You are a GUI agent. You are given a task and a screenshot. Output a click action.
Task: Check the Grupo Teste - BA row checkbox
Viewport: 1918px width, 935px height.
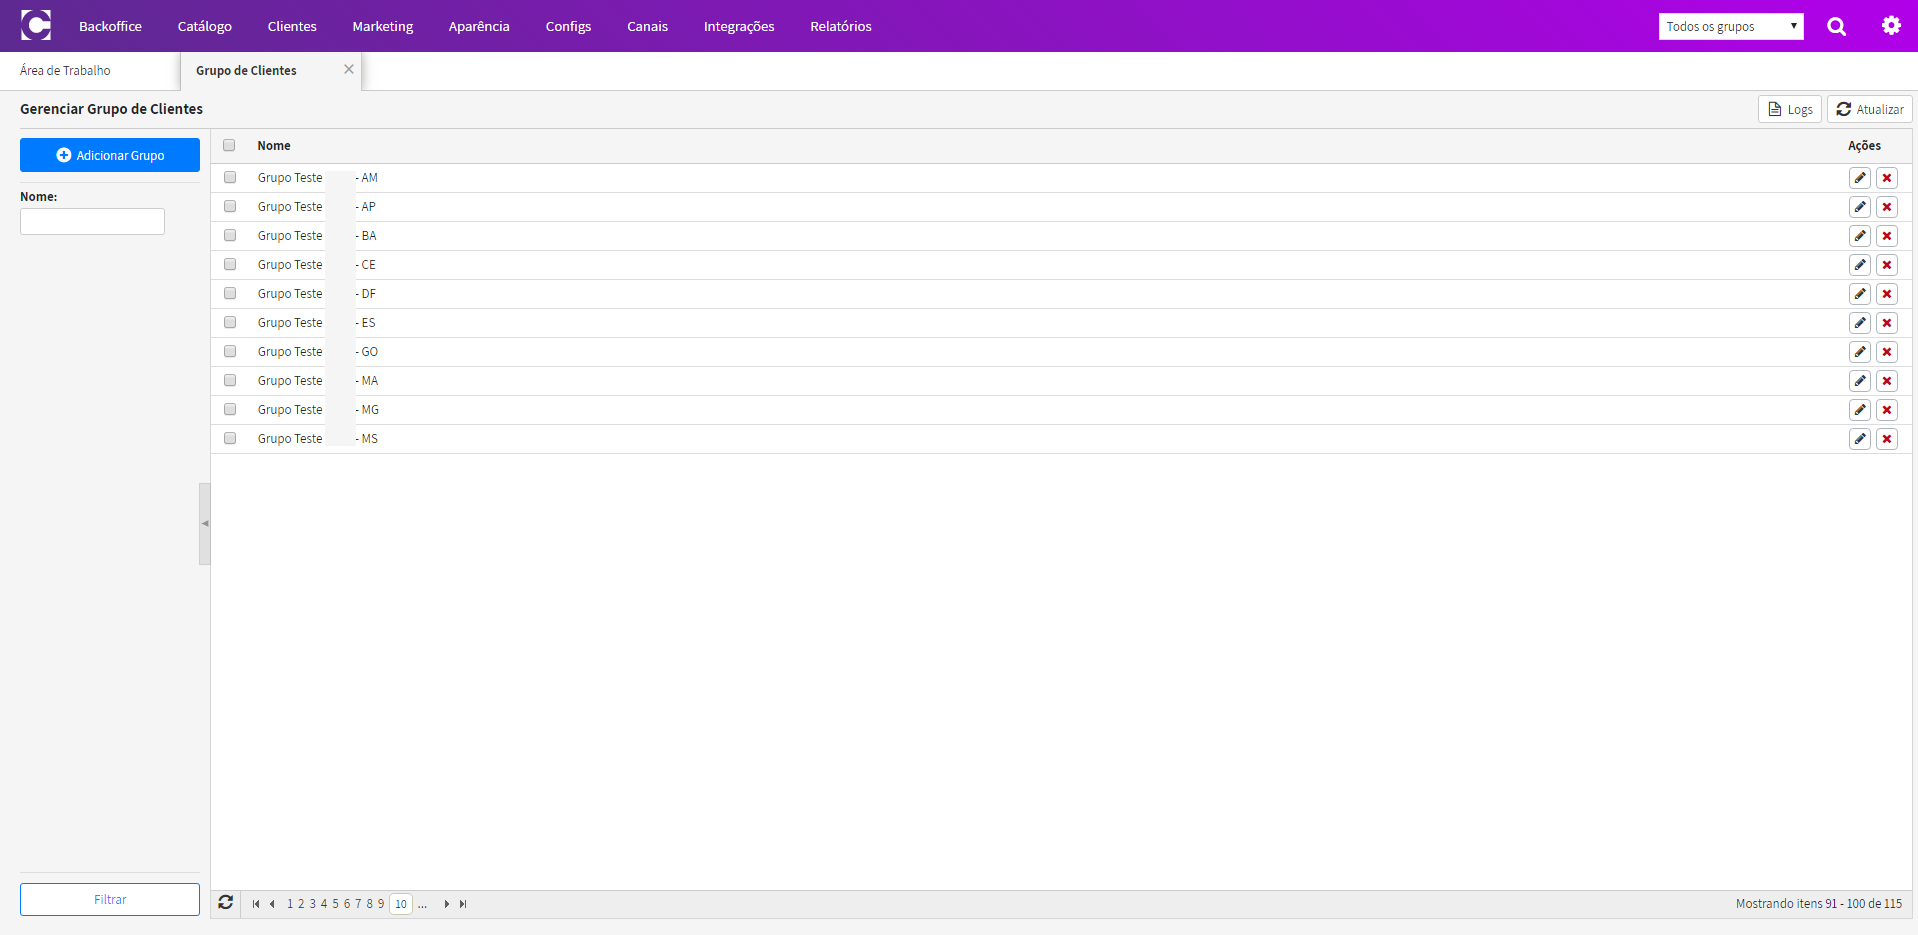[x=230, y=235]
